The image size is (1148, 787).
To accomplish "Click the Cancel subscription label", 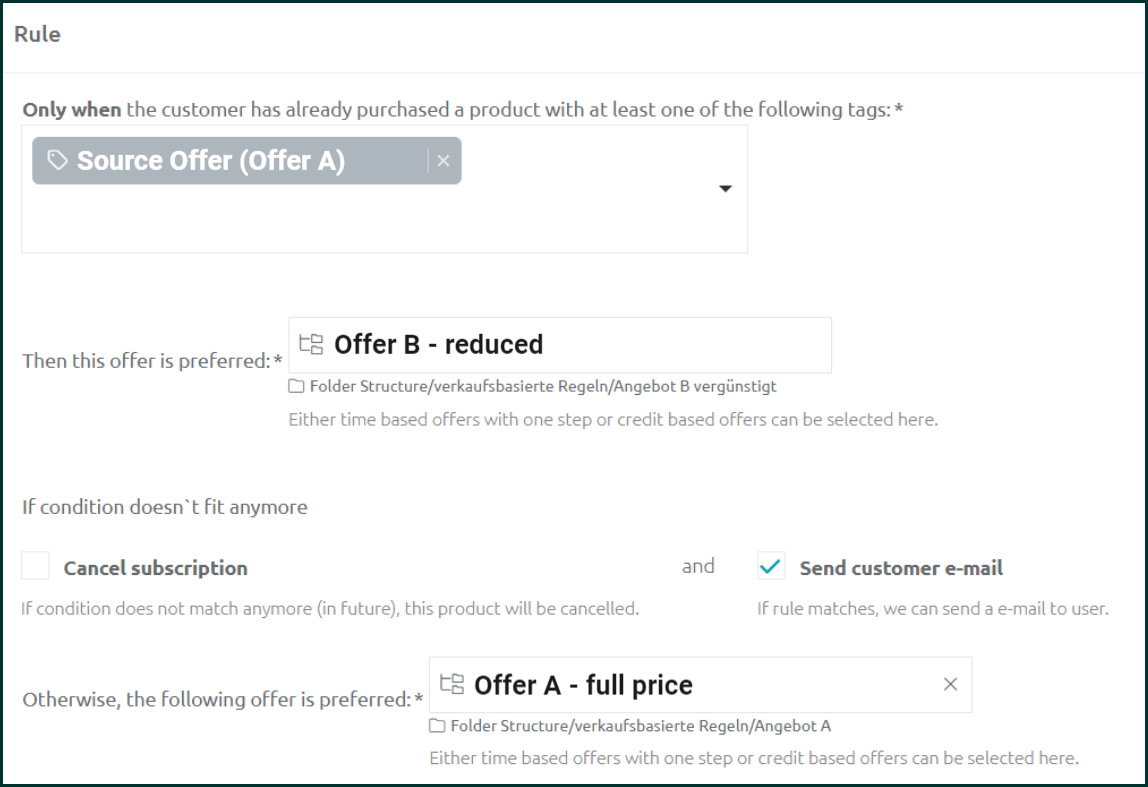I will pos(155,568).
